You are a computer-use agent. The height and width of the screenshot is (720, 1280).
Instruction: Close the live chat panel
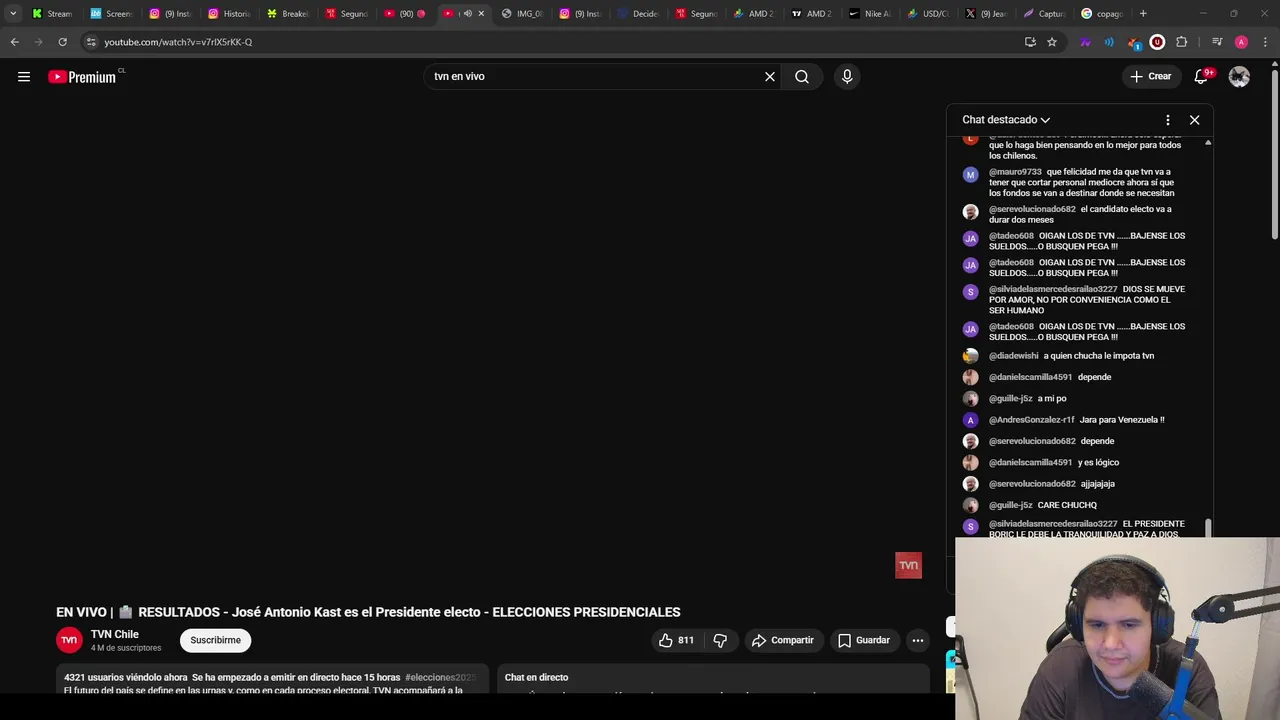tap(1194, 120)
